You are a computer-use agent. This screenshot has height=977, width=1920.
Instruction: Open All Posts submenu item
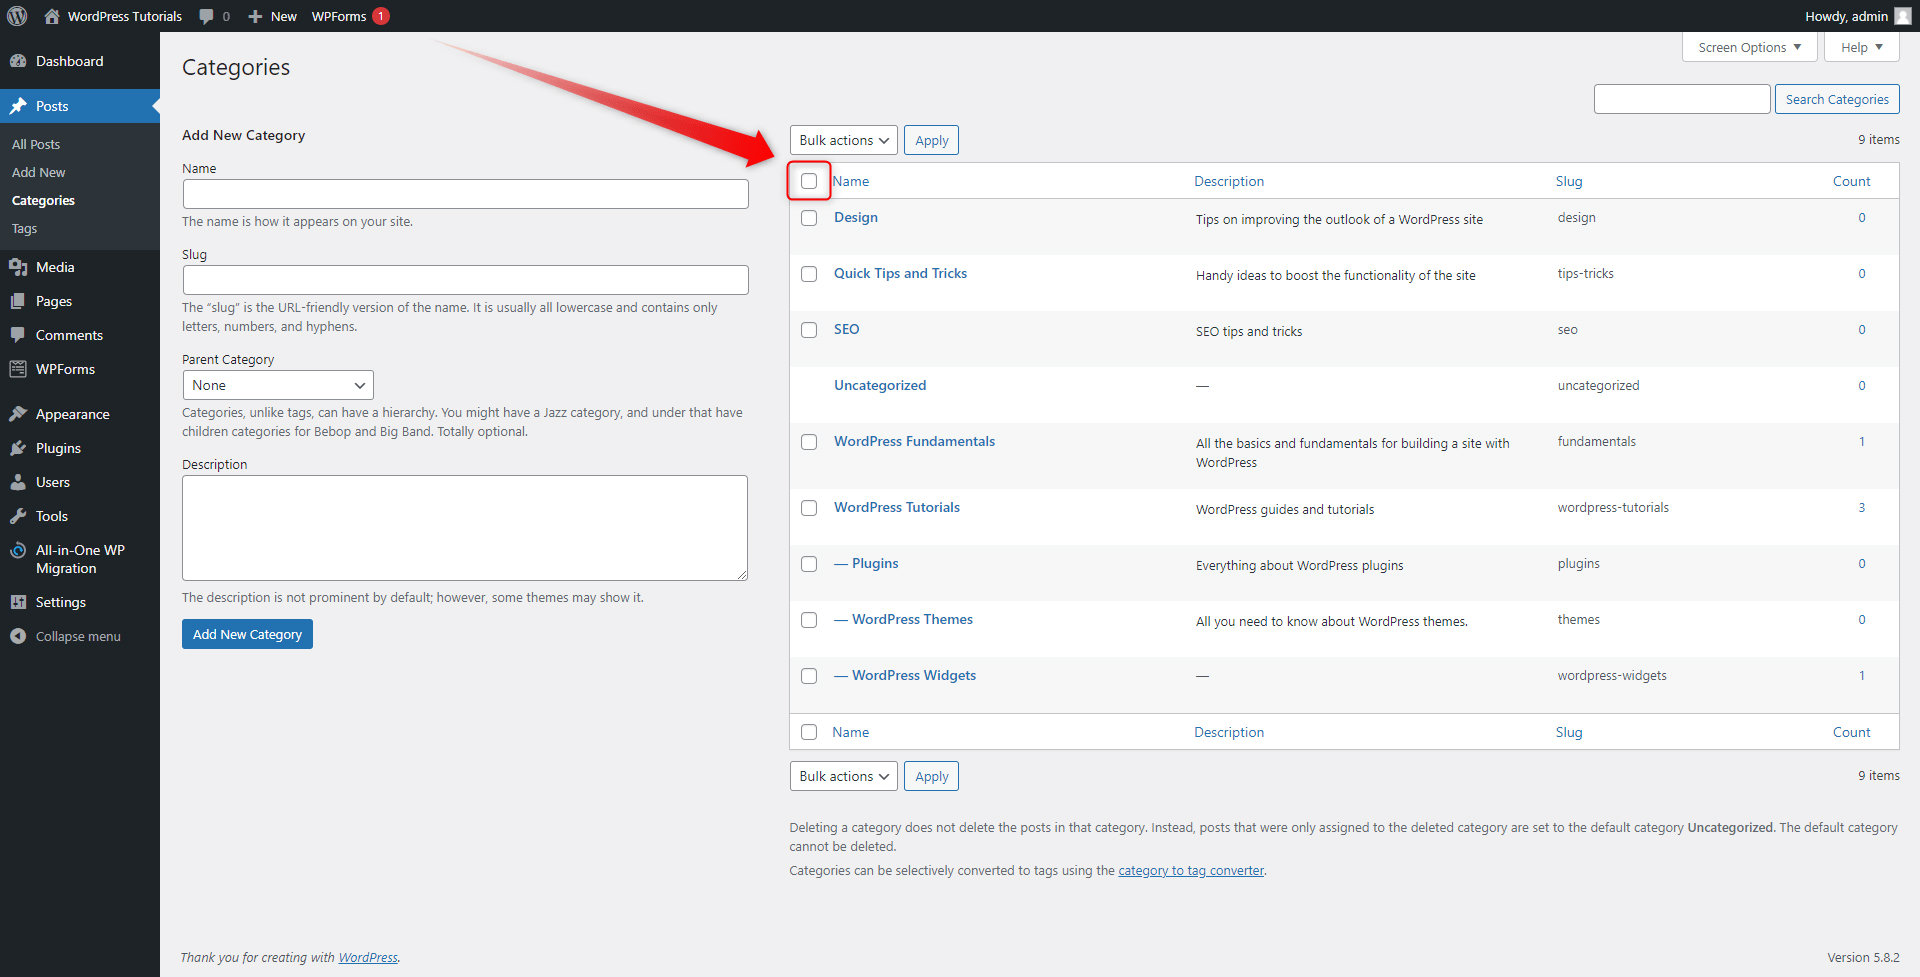click(x=36, y=144)
